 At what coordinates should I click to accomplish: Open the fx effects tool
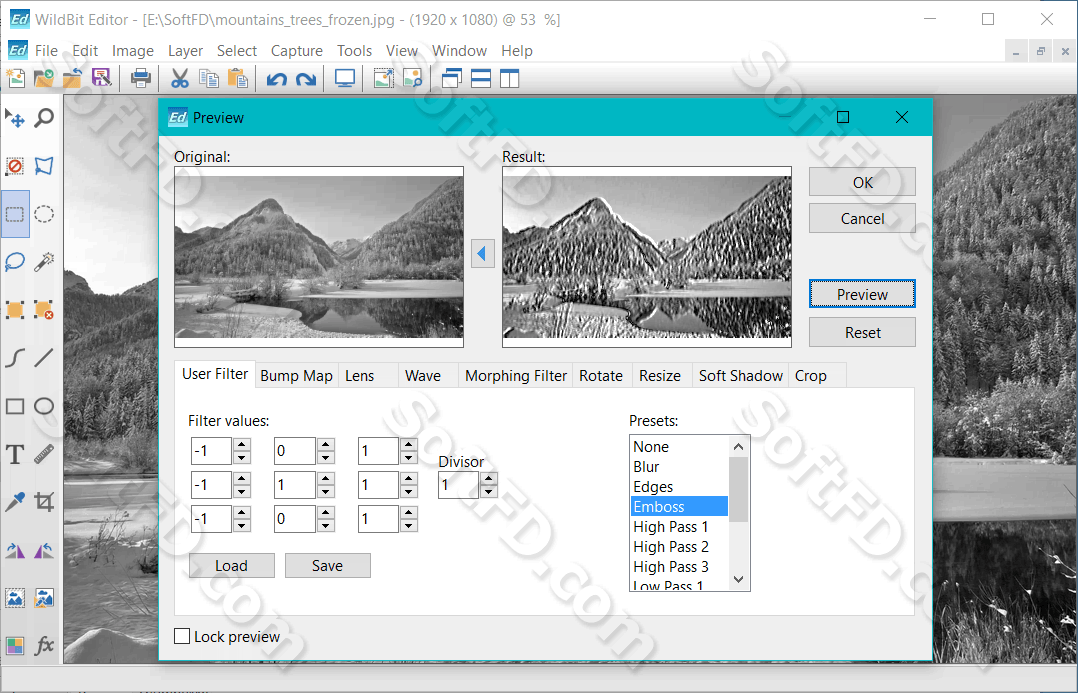point(44,646)
